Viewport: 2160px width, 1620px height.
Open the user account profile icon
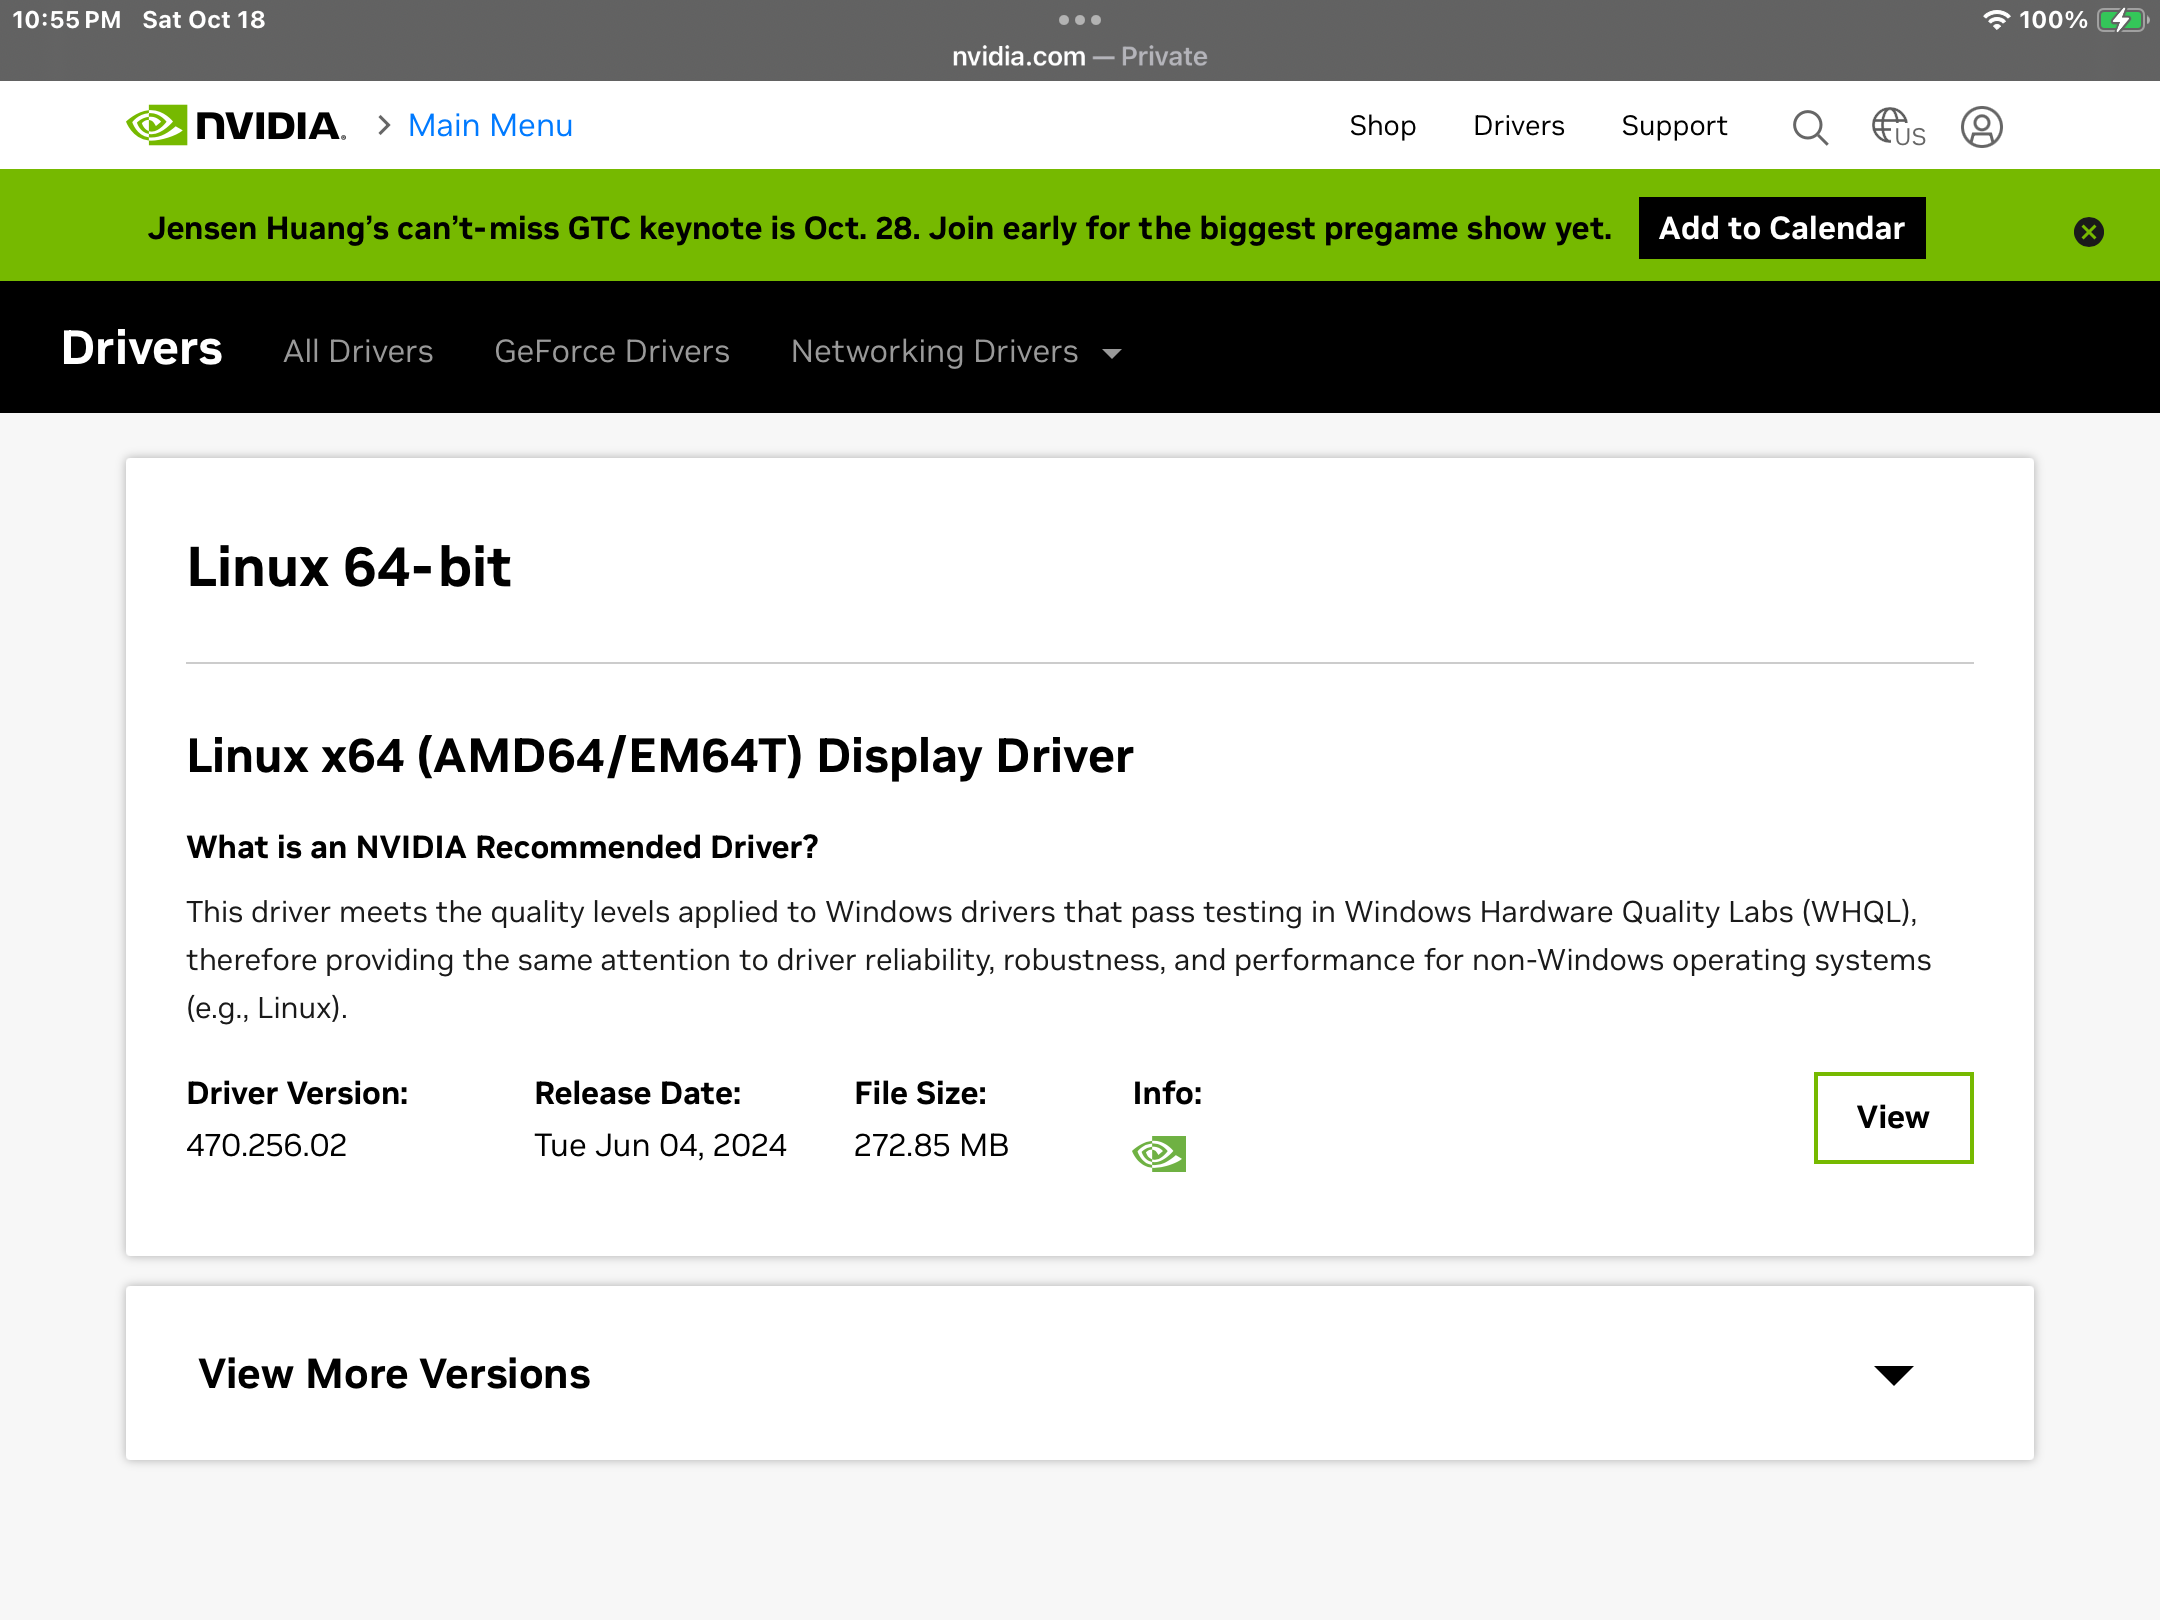(x=1981, y=127)
